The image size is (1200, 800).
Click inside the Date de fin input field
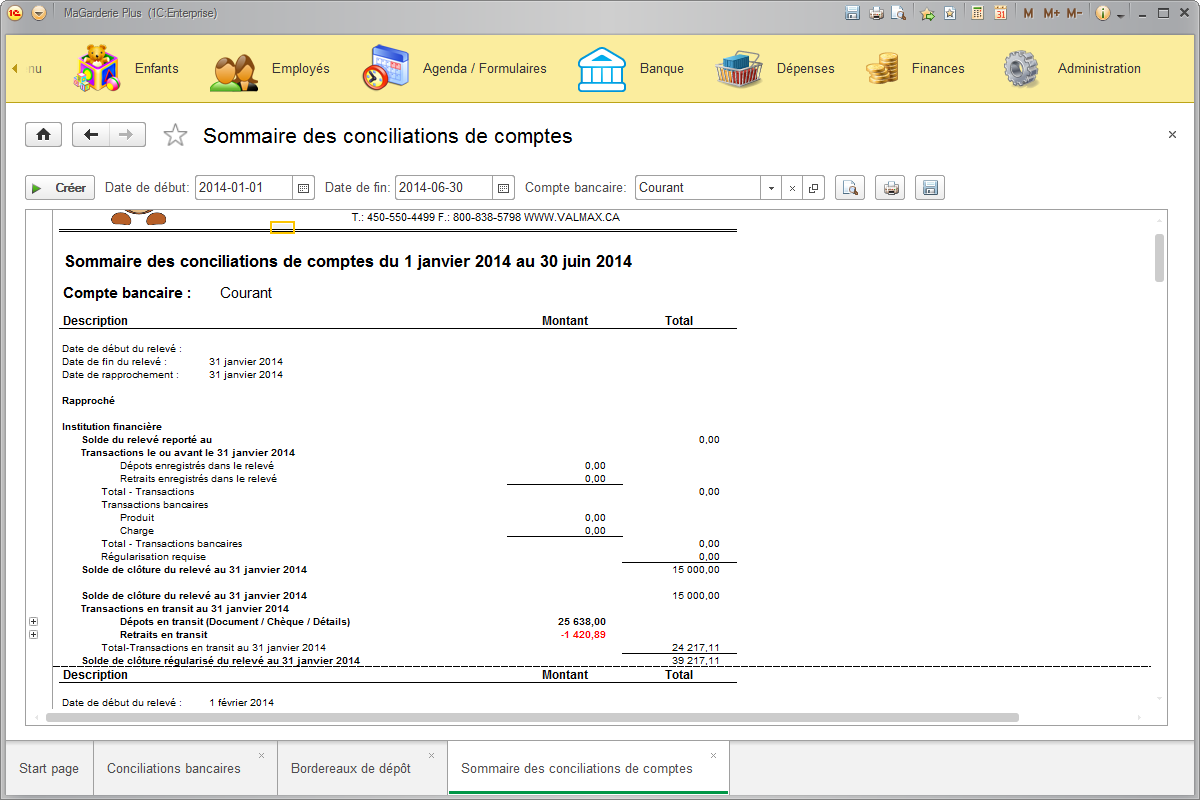click(445, 187)
